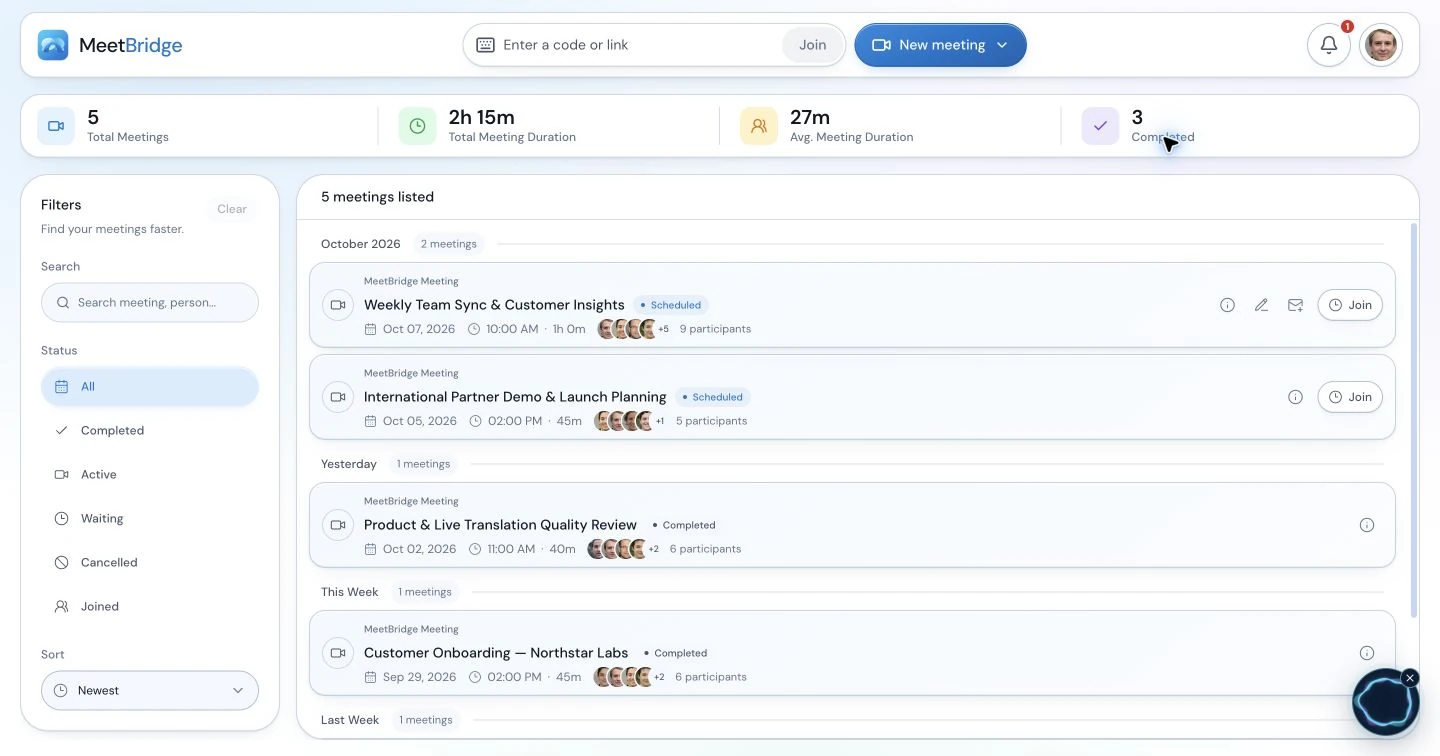The width and height of the screenshot is (1440, 756).
Task: Click the search magnifier icon
Action: [x=63, y=302]
